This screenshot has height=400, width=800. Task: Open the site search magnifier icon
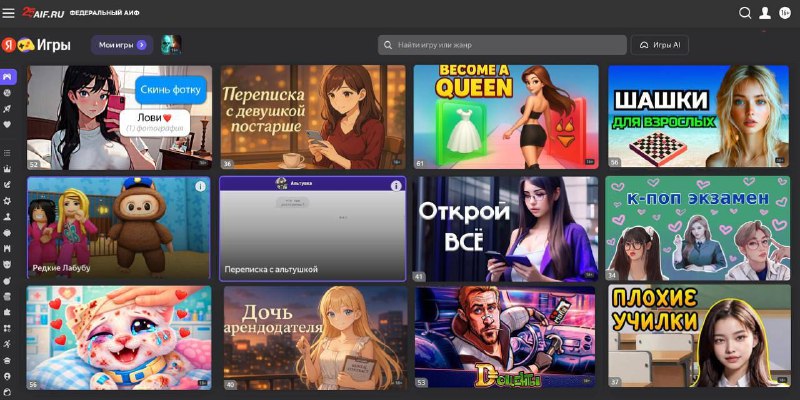click(745, 13)
